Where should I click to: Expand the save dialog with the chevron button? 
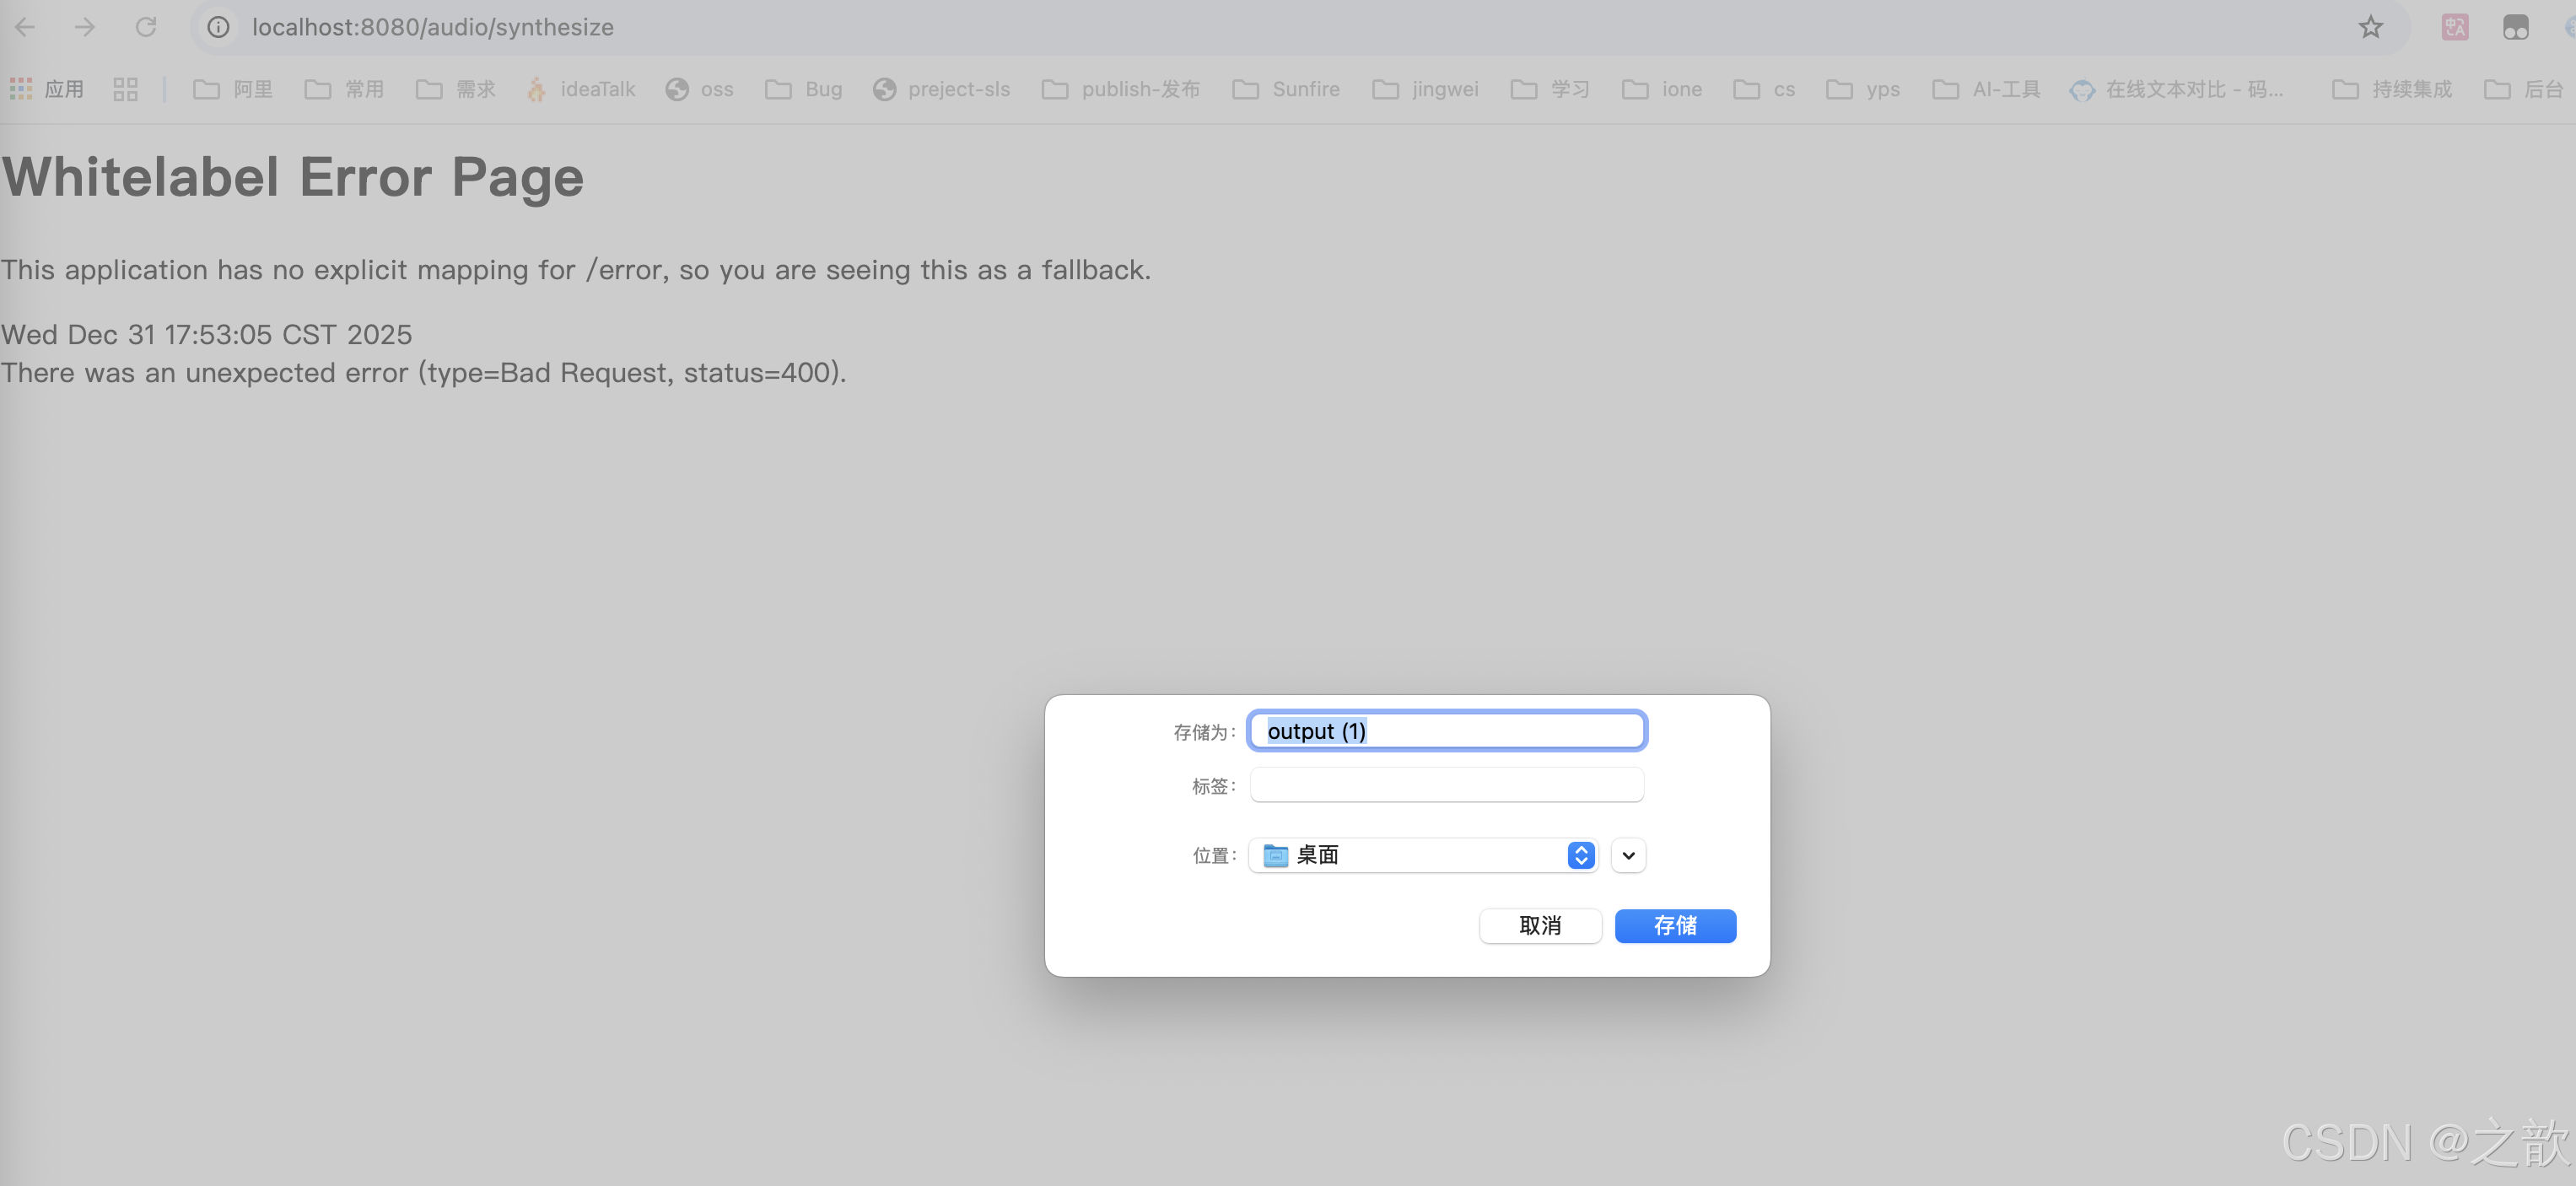click(x=1628, y=855)
